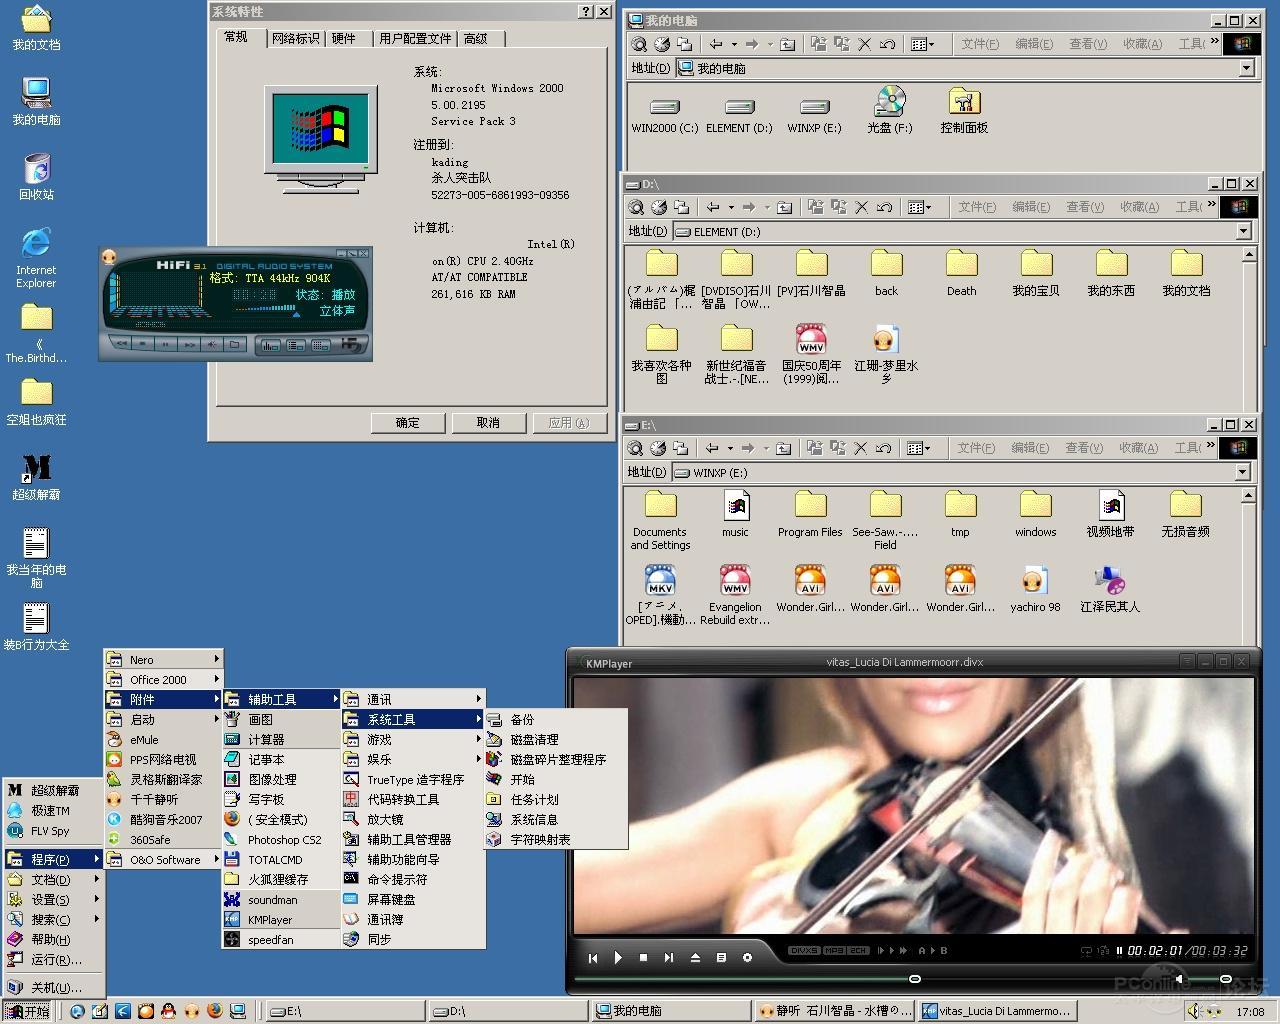This screenshot has height=1024, width=1280.
Task: Open the Death folder in D:\
Action: tap(961, 273)
